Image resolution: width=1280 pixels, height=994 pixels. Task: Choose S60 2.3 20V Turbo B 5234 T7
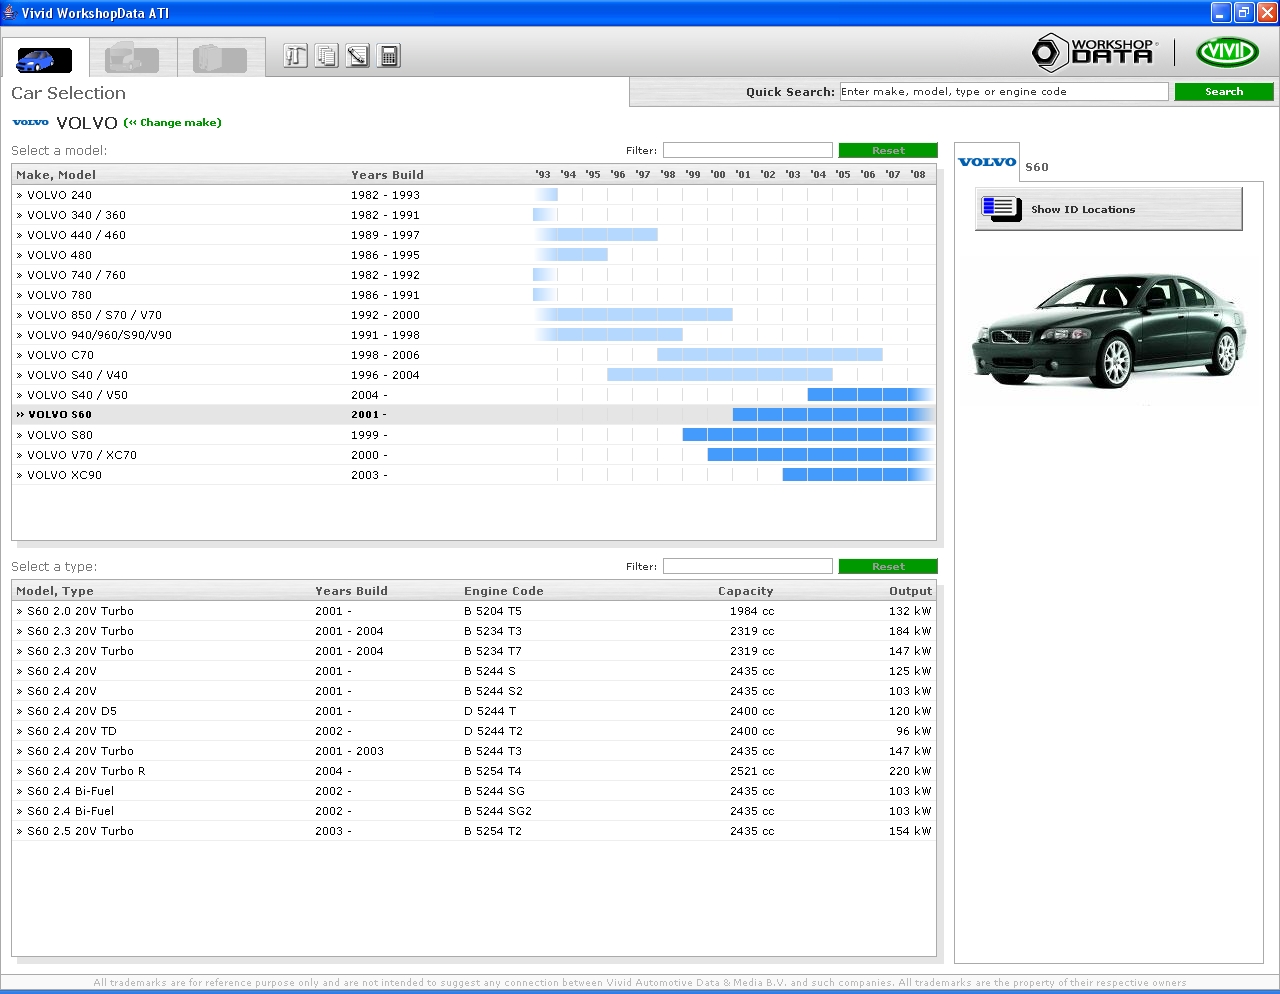[x=474, y=651]
